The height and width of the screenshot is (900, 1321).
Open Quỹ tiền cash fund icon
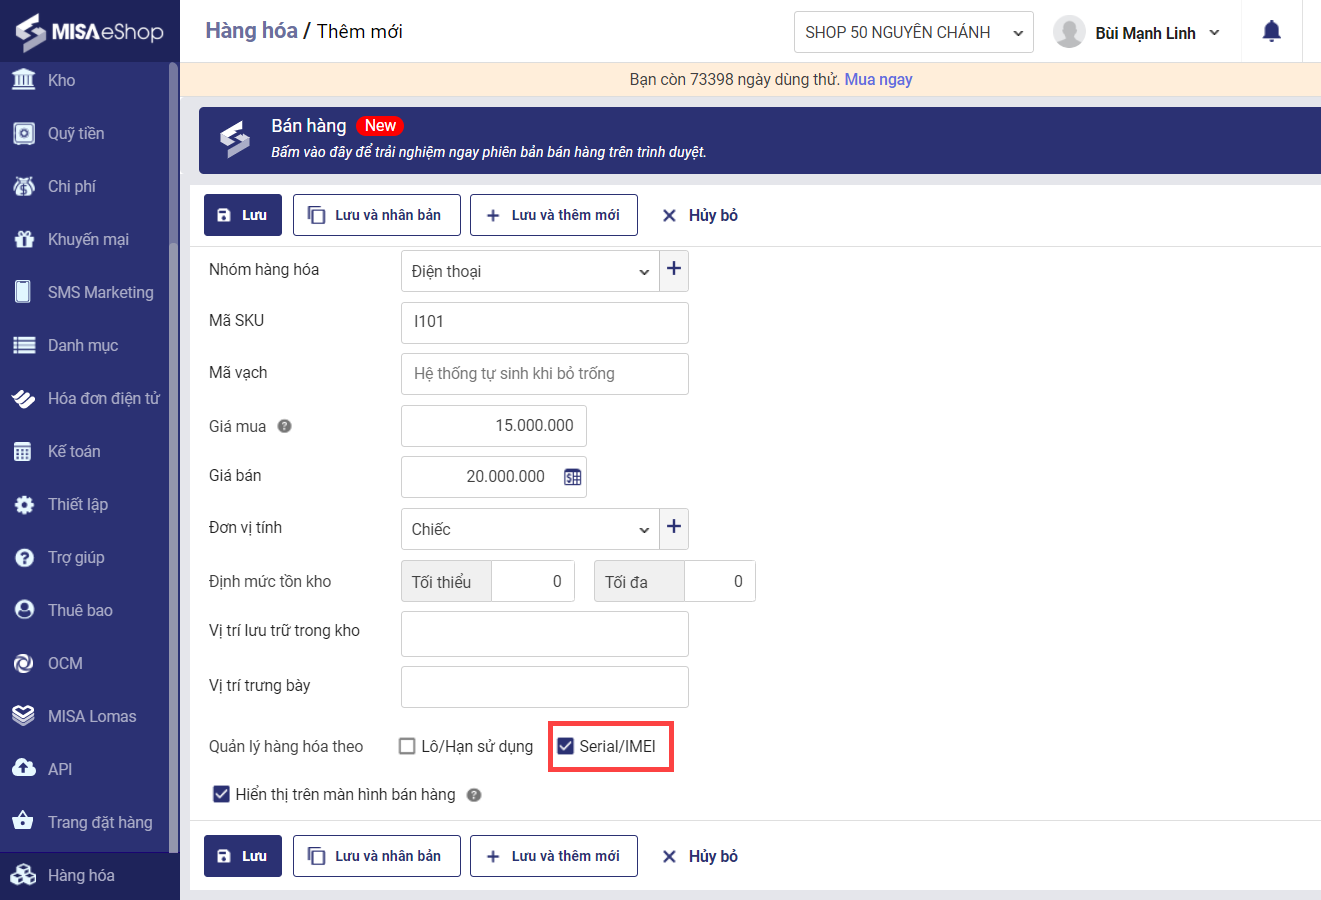[24, 133]
